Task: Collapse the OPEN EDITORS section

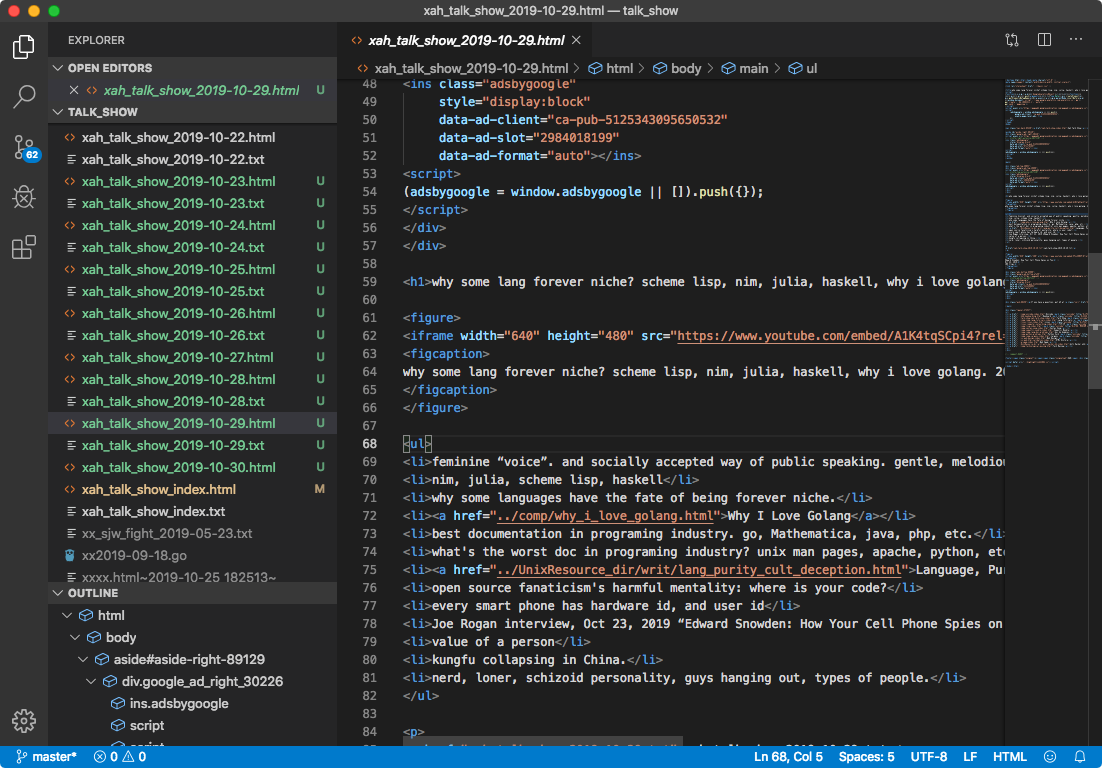Action: pos(58,68)
